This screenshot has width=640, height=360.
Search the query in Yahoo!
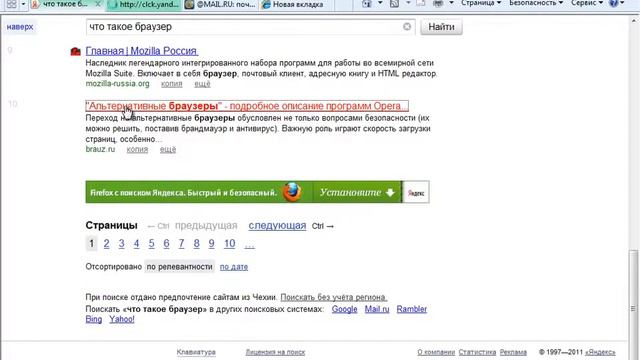[x=122, y=319]
